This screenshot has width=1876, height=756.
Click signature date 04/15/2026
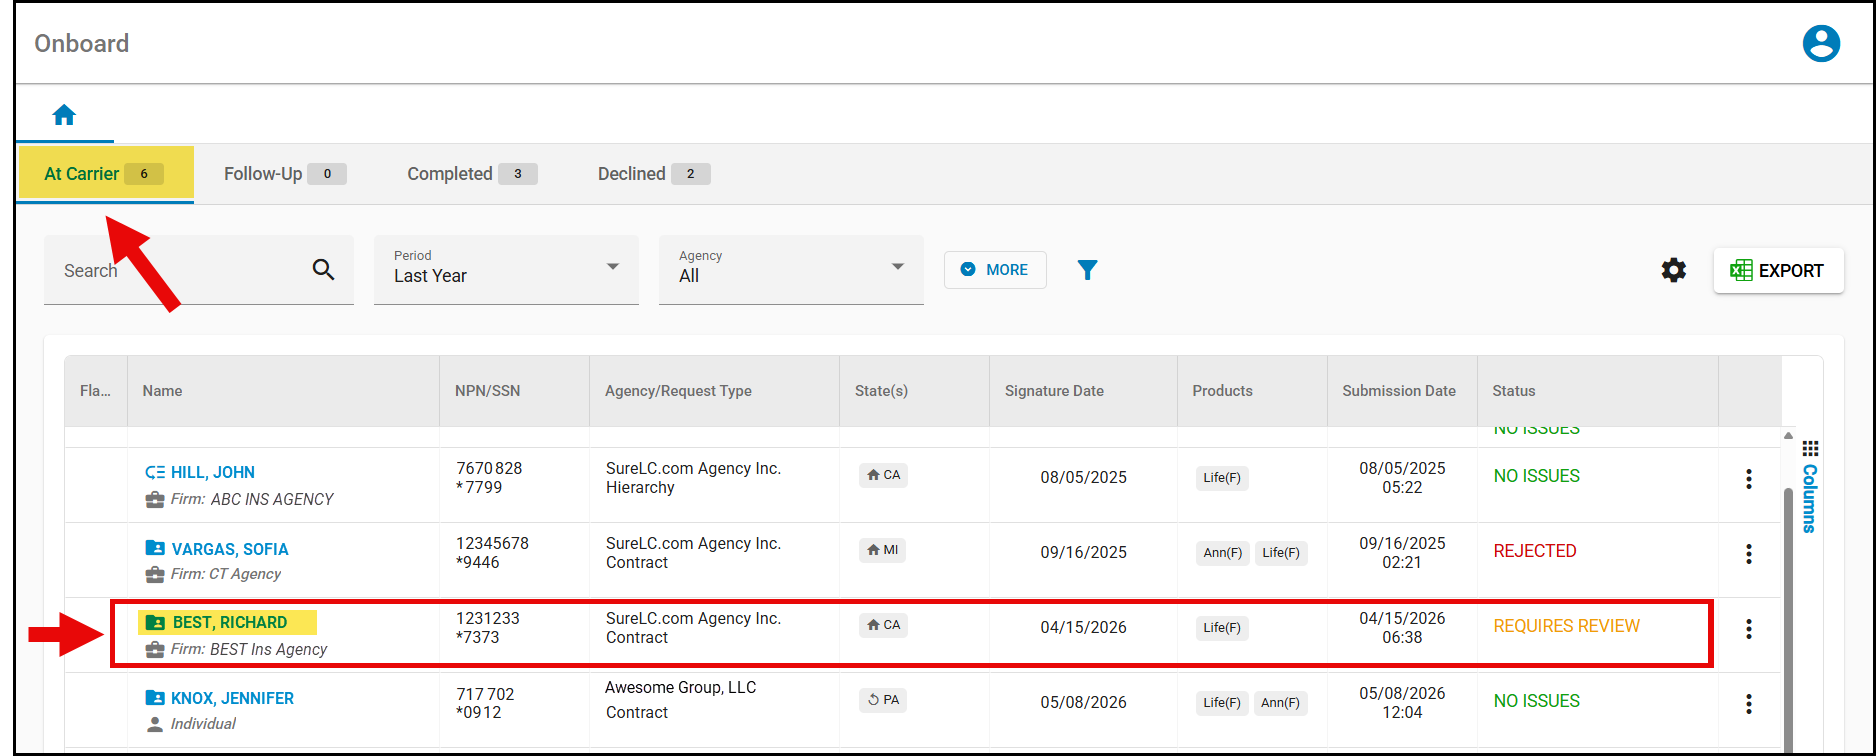pos(1083,627)
